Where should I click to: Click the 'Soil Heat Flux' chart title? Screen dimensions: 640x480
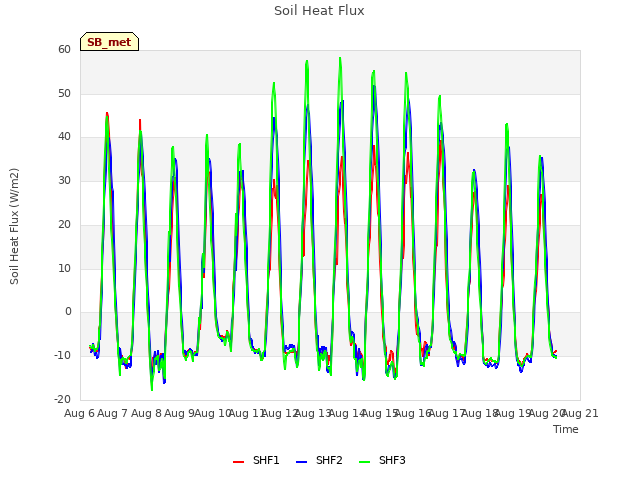[319, 11]
